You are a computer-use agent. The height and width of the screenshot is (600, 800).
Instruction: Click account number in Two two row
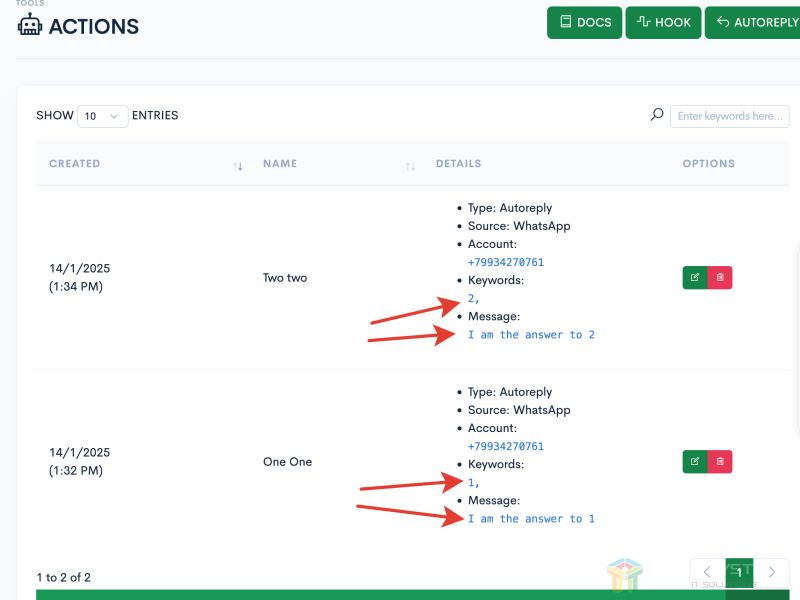(x=505, y=263)
